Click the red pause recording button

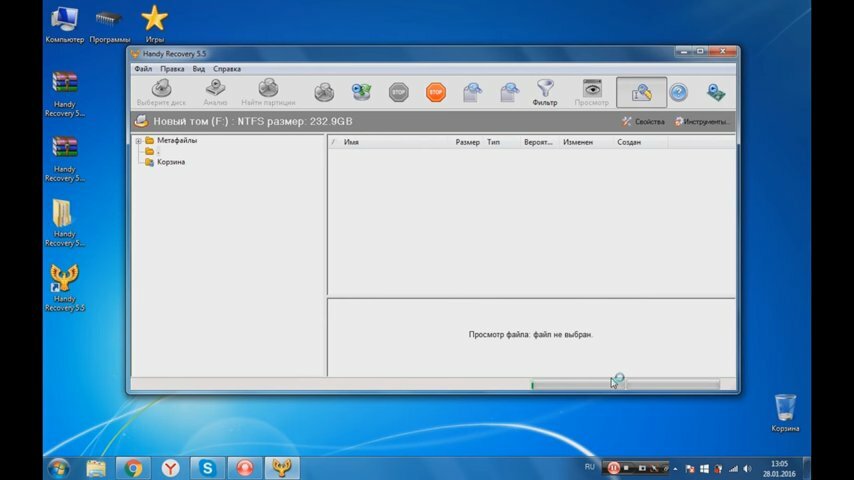coord(613,468)
